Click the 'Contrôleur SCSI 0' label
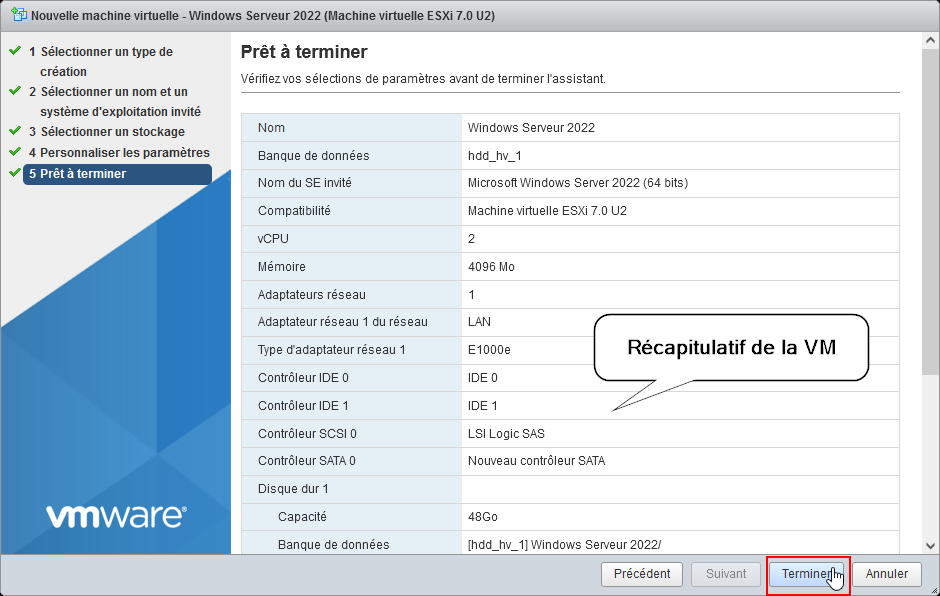940x596 pixels. 307,434
